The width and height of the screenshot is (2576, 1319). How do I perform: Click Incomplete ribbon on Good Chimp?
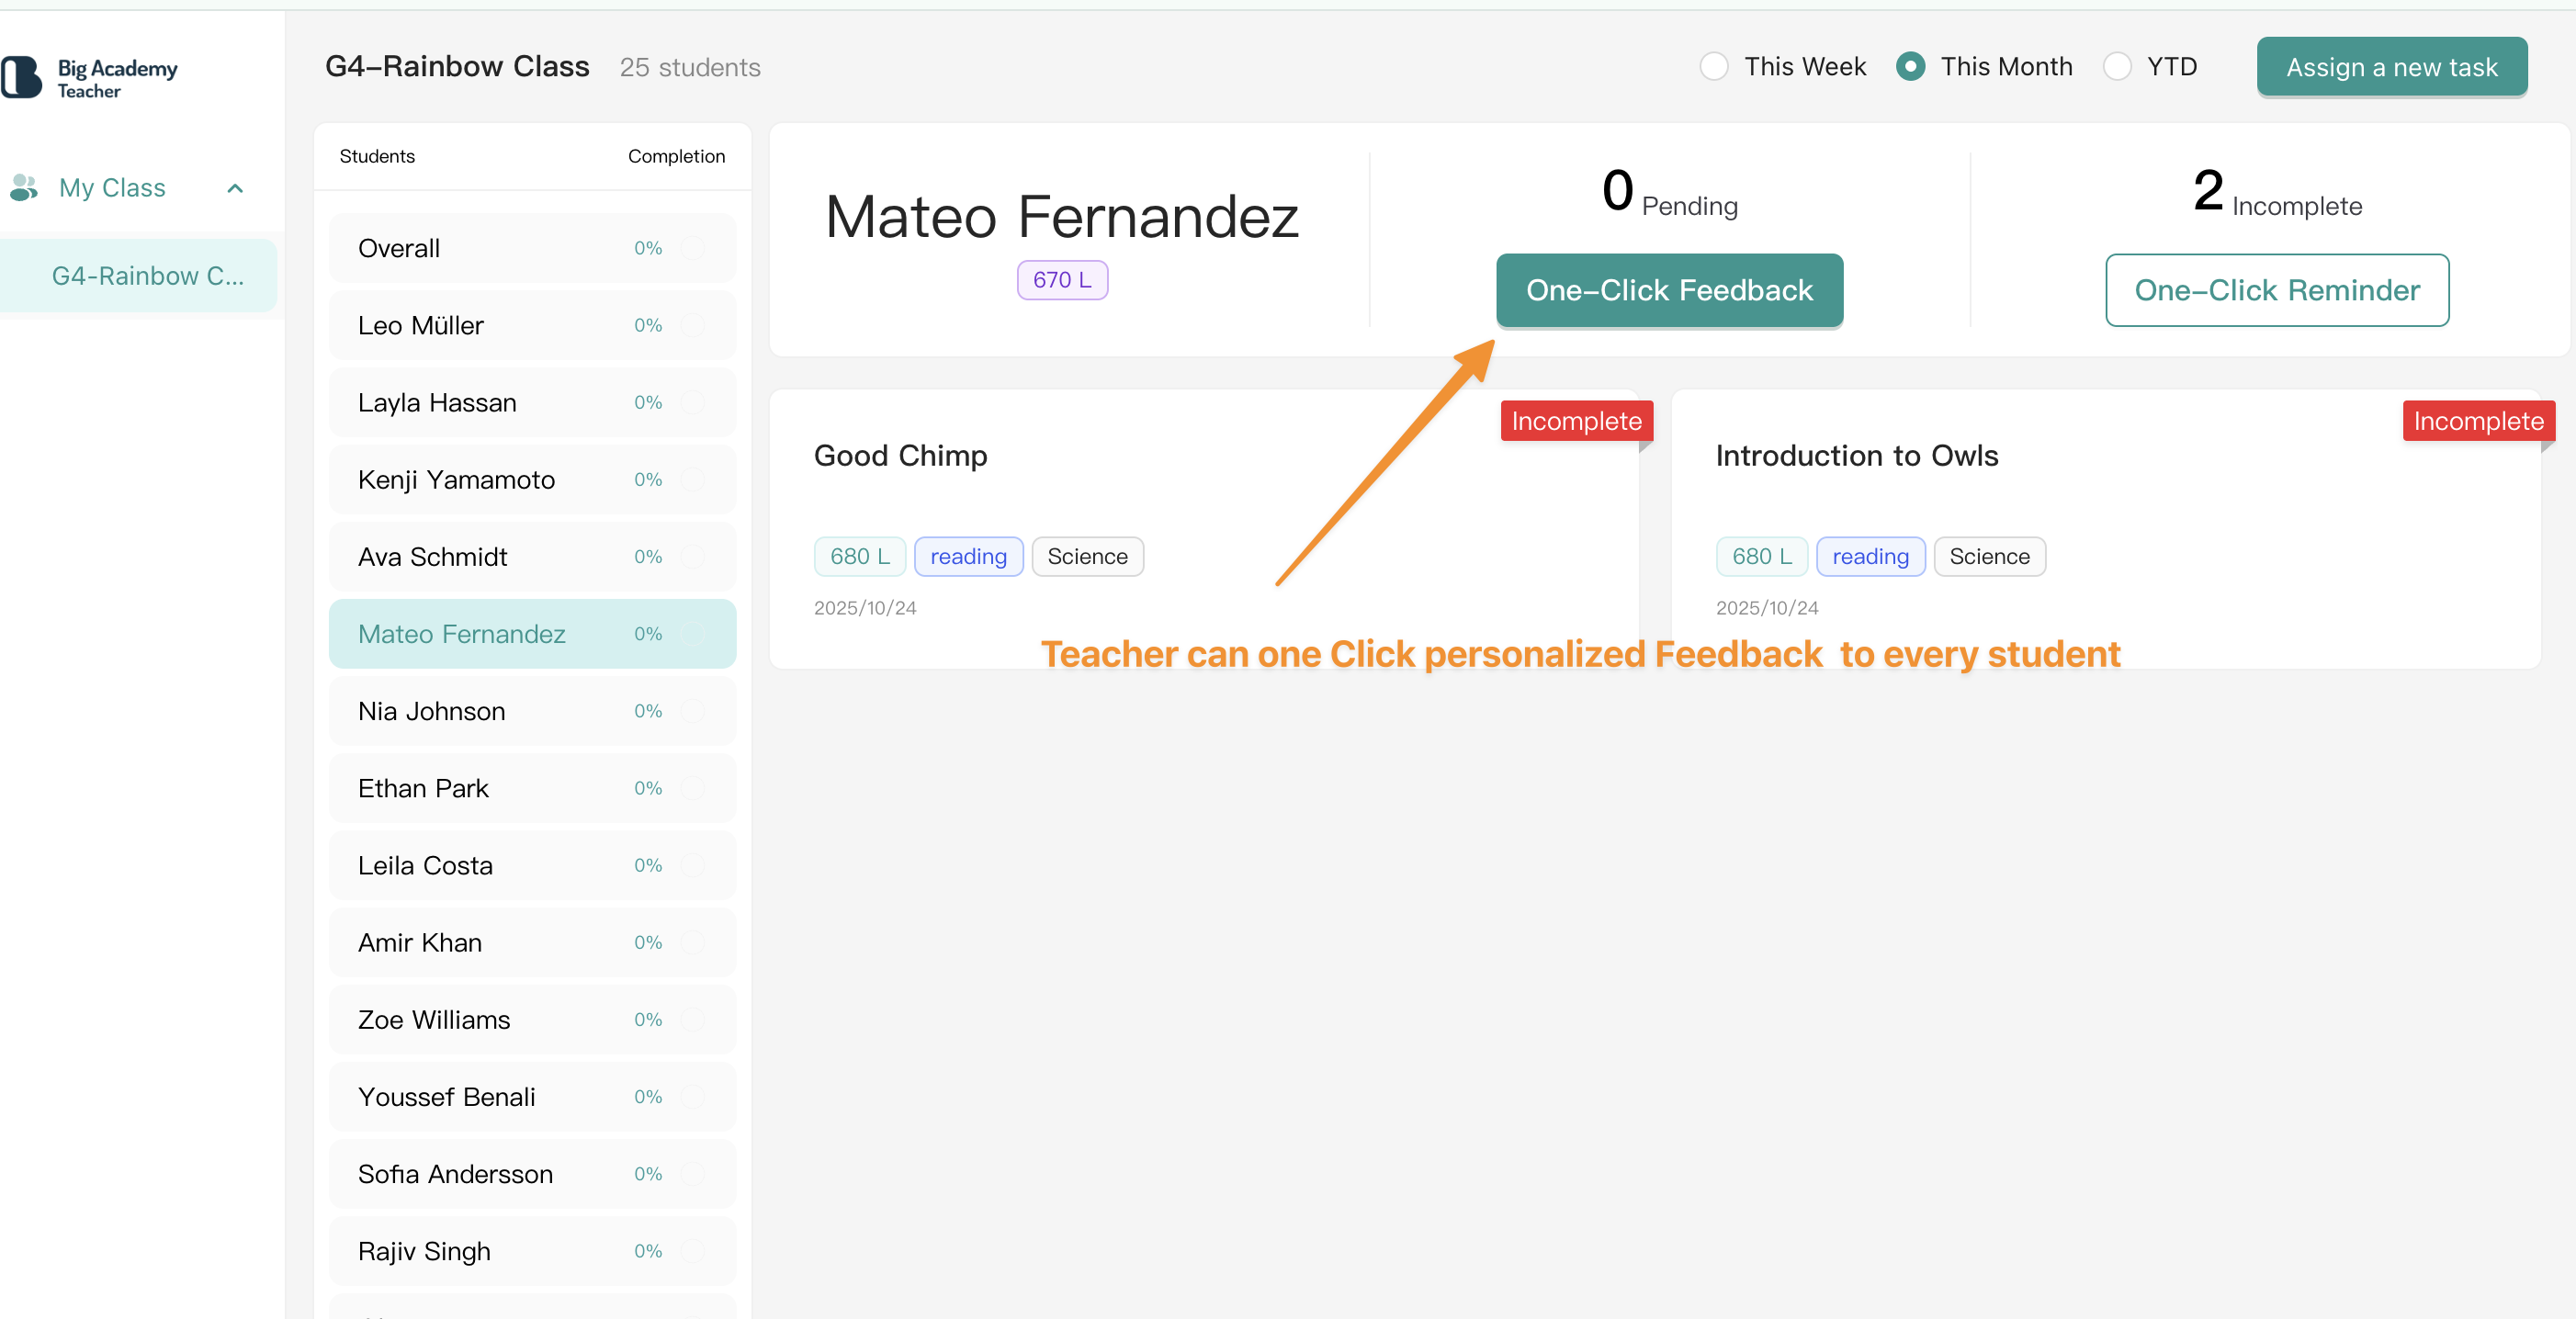click(1575, 421)
